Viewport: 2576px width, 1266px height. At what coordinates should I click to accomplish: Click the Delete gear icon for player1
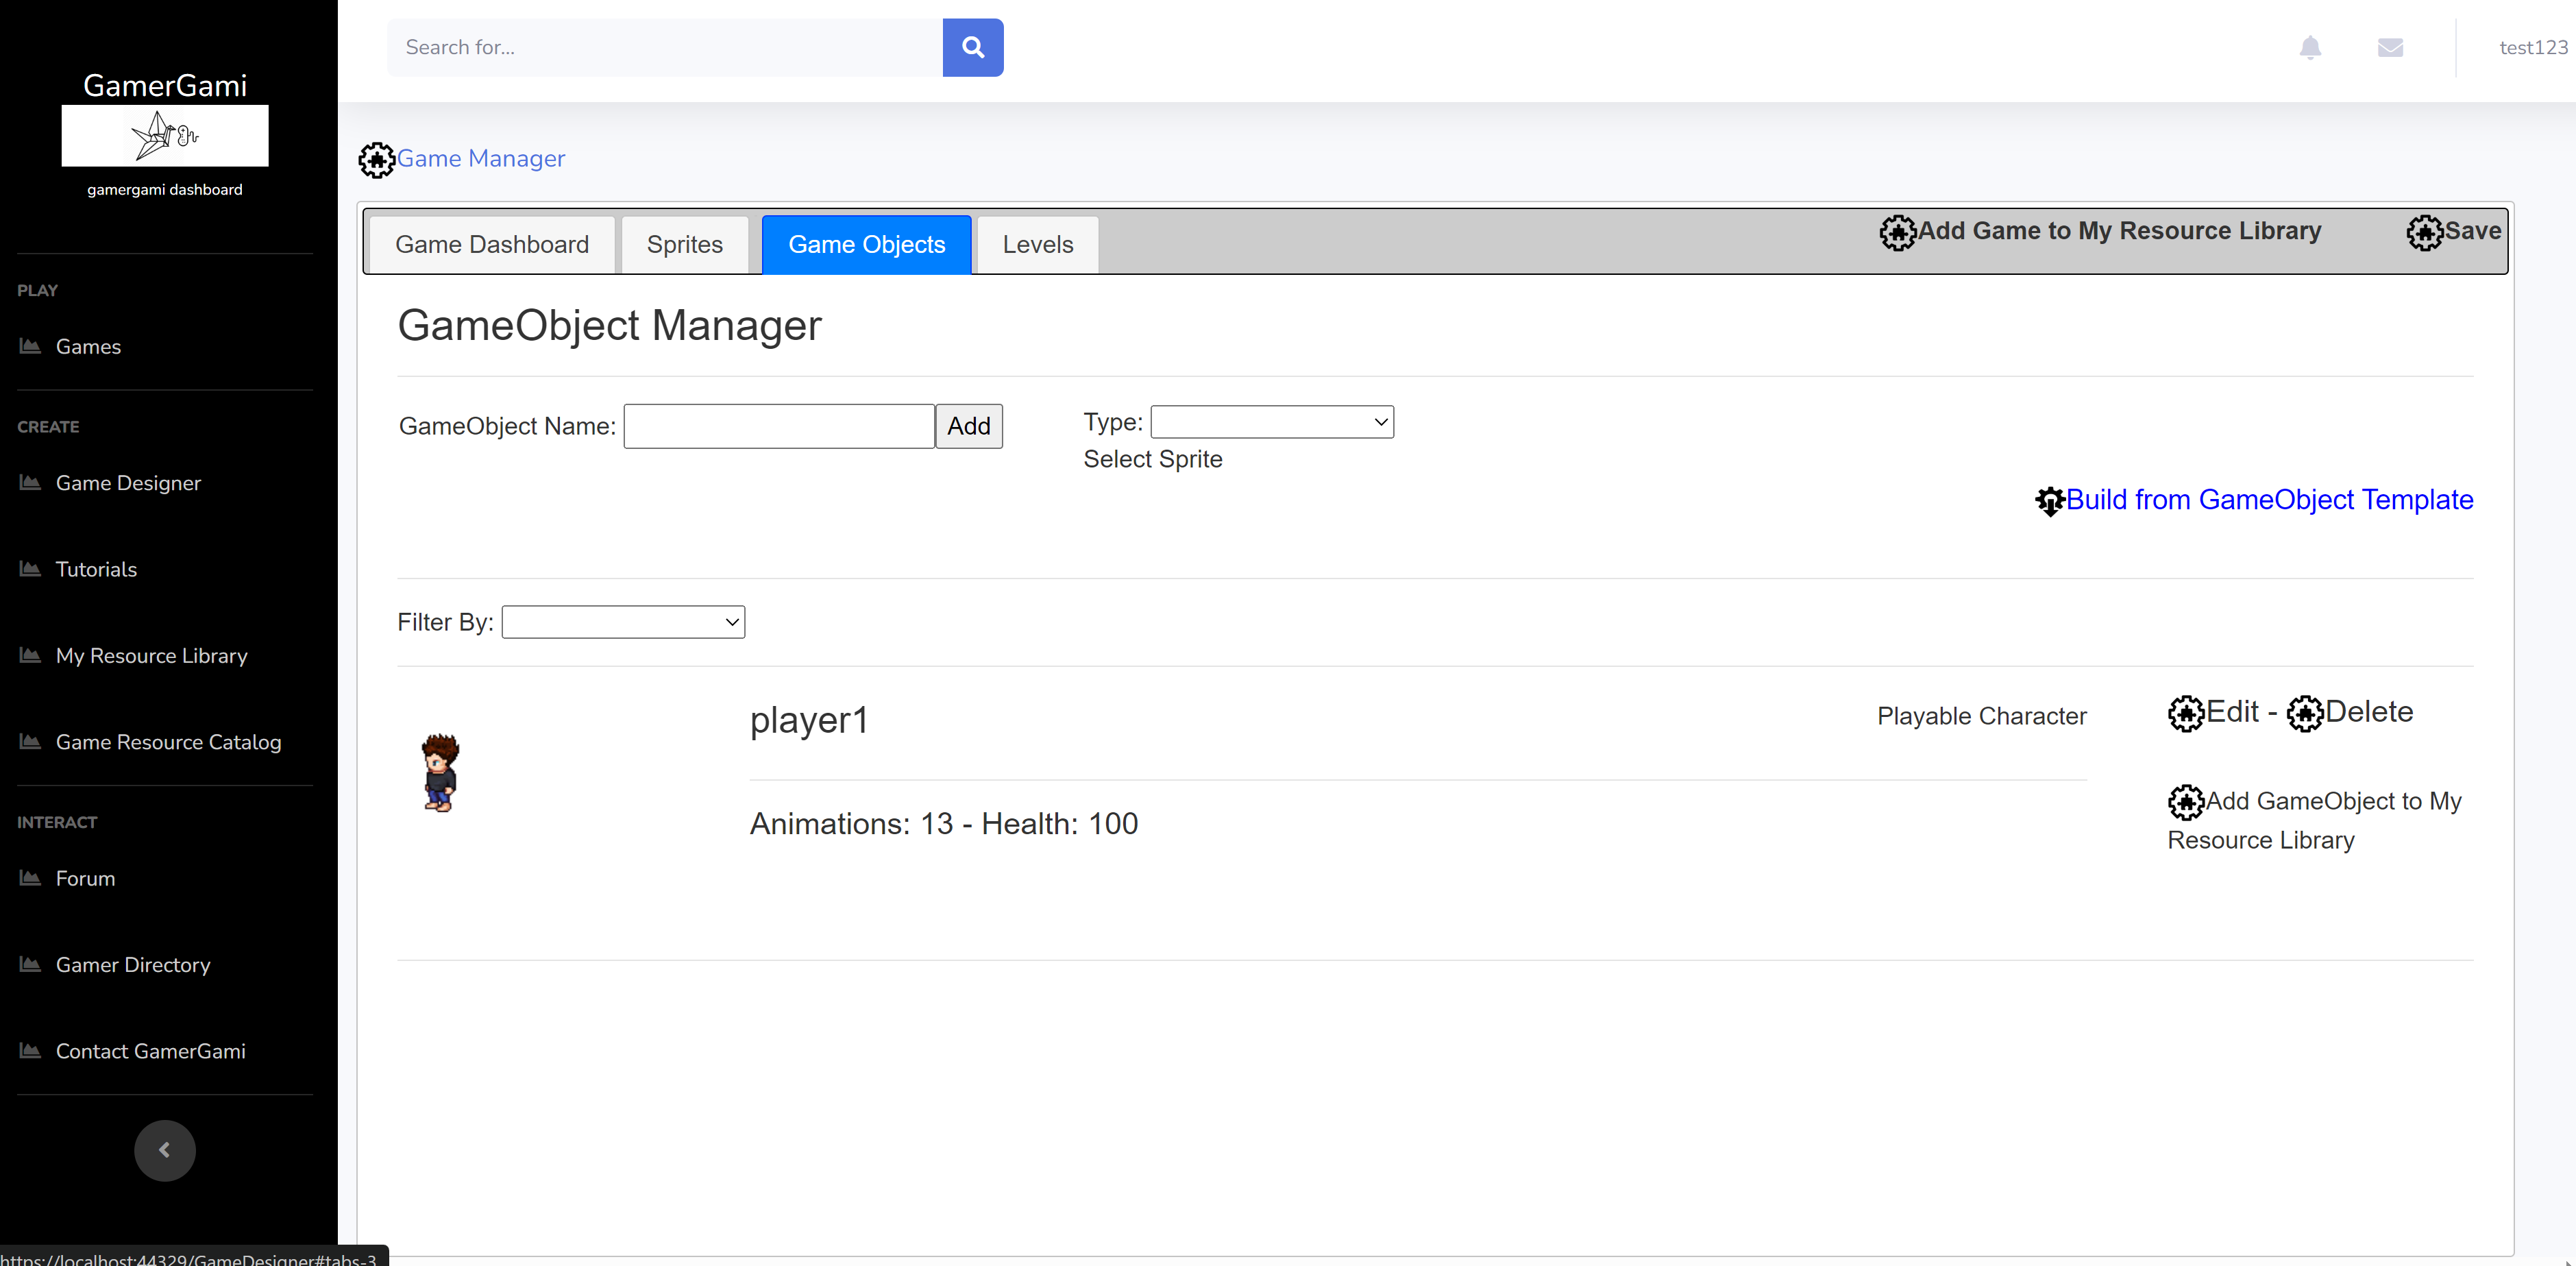(2305, 714)
